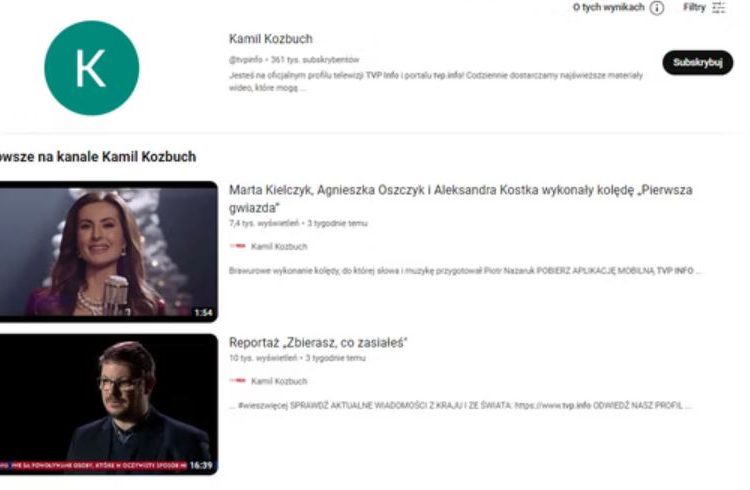750x490 pixels.
Task: Click the info icon beside 'O tych wynikach'
Action: coord(657,8)
